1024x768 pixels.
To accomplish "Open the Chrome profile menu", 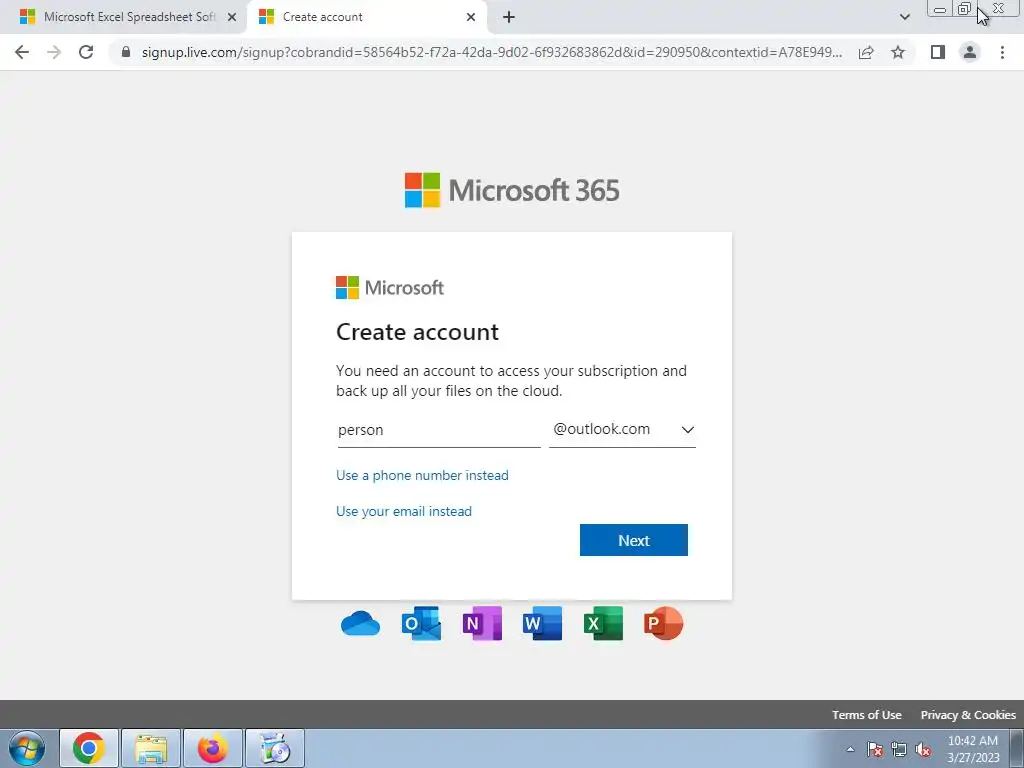I will pyautogui.click(x=970, y=52).
